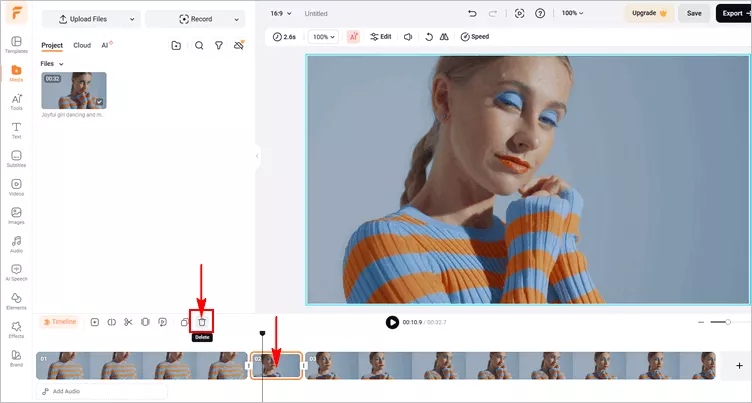Click the FlexClip logo icon
This screenshot has width=752, height=403.
[16, 13]
